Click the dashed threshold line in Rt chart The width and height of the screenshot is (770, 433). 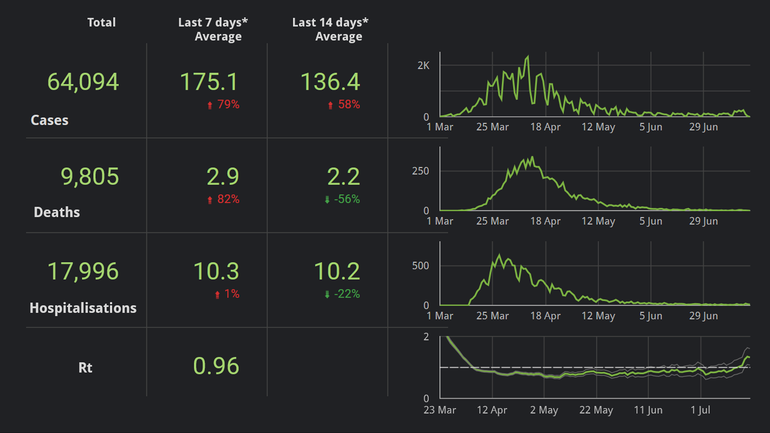[600, 367]
